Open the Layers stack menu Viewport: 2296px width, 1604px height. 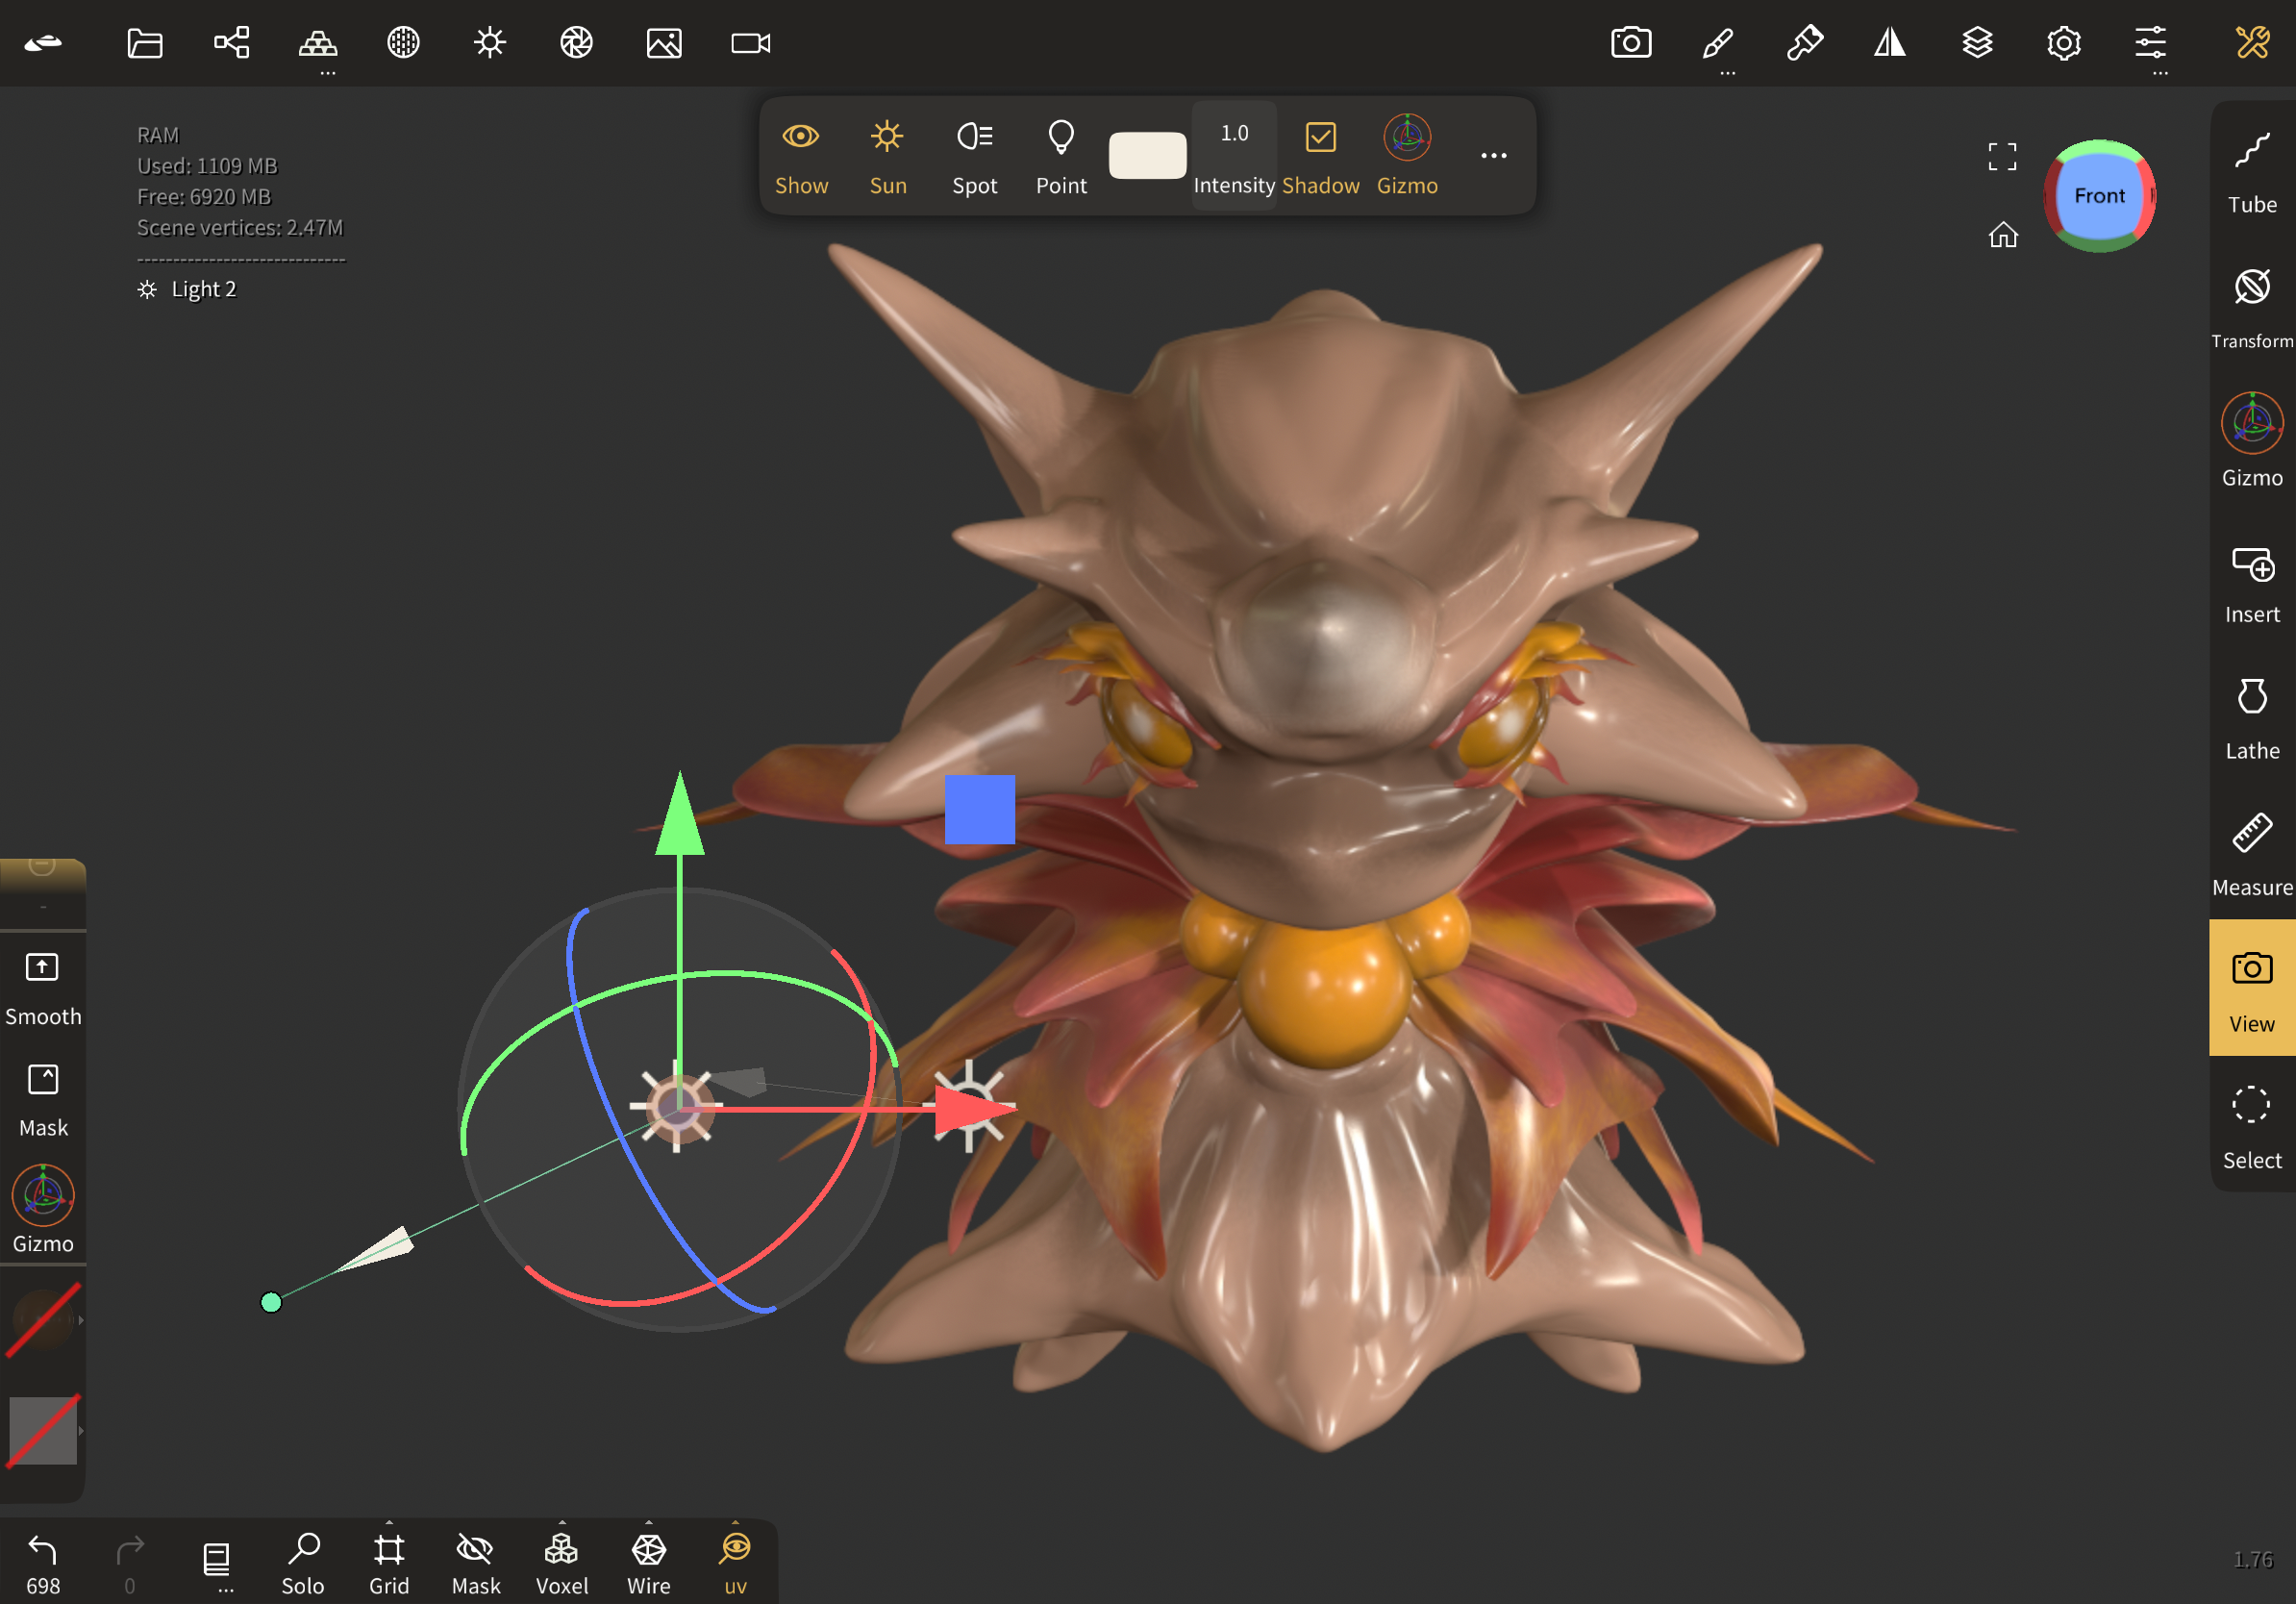1977,43
